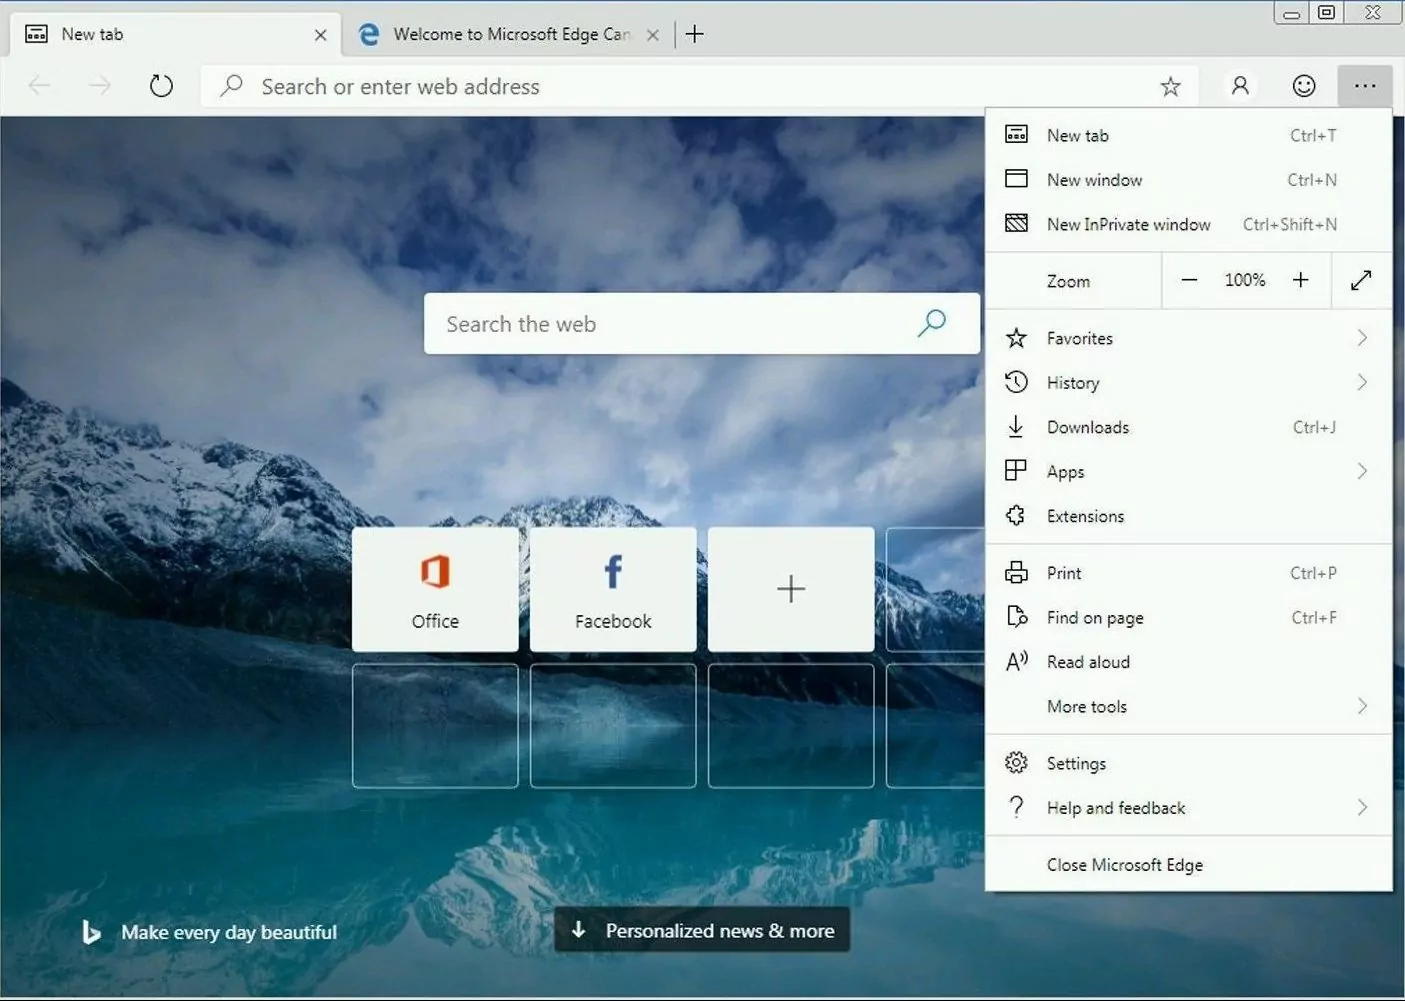Click the Personalized news & more bar
The width and height of the screenshot is (1405, 1001).
[701, 930]
